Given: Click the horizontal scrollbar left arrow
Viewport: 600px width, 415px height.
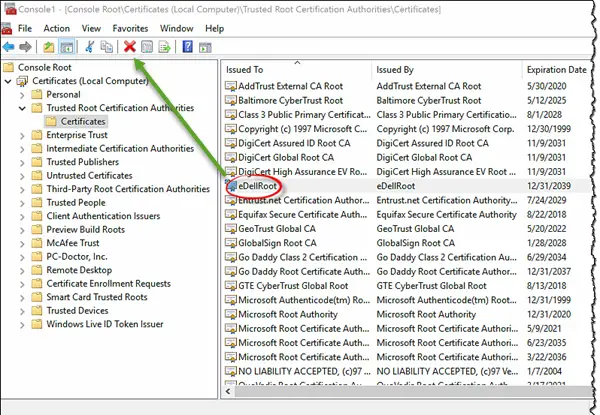Looking at the screenshot, I should click(x=228, y=392).
